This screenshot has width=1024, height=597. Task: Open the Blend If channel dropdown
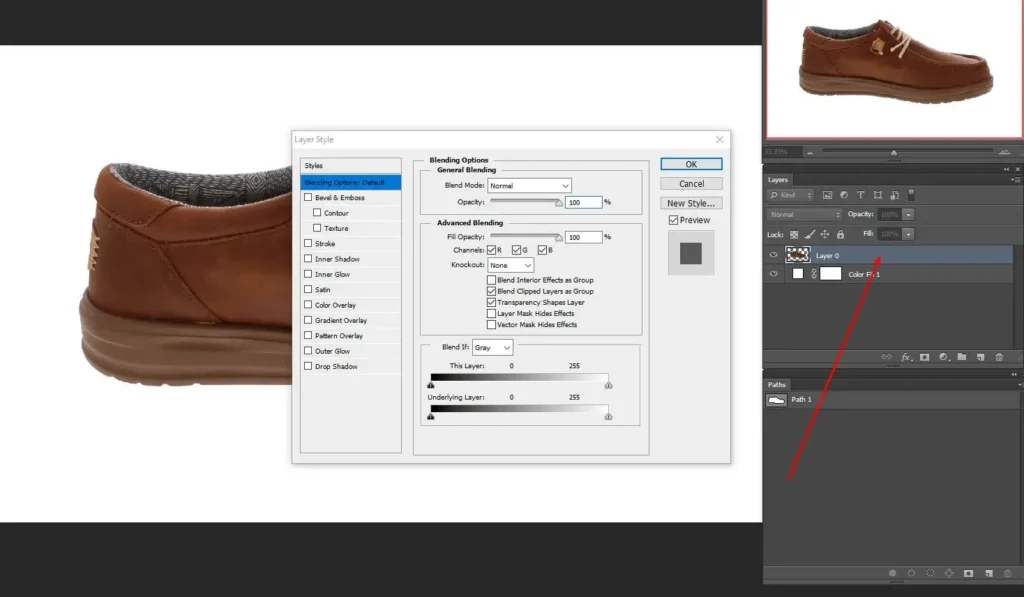[492, 347]
